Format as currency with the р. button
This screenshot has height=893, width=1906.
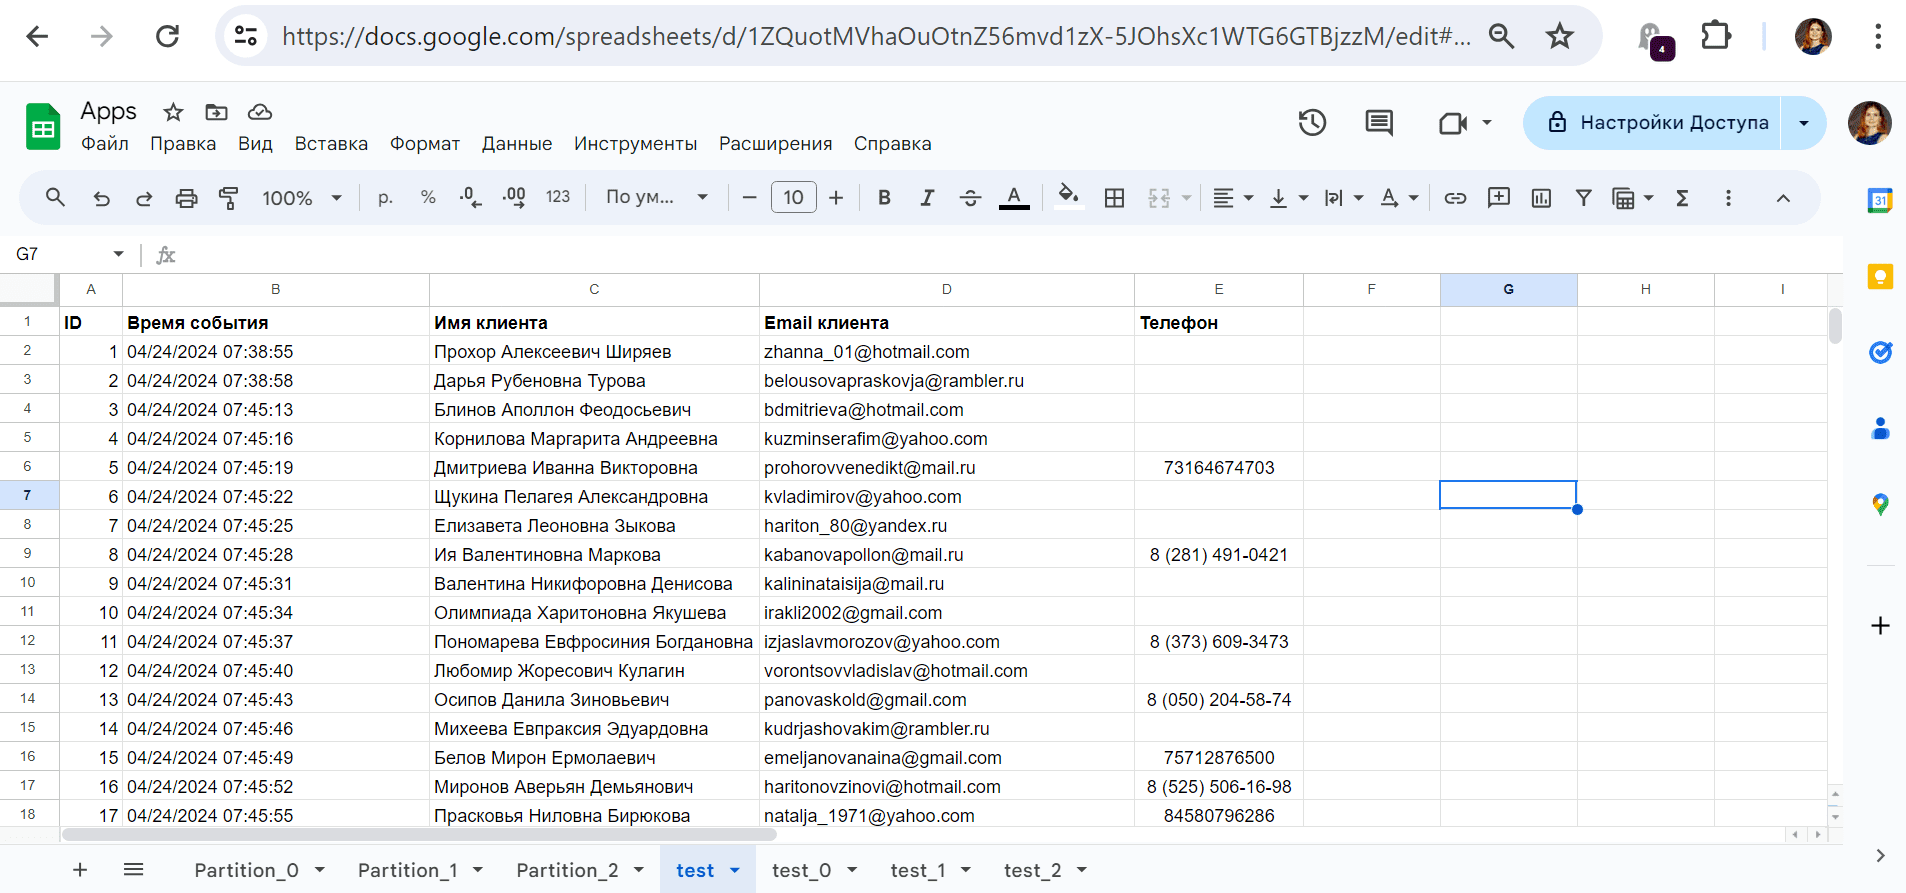tap(385, 198)
